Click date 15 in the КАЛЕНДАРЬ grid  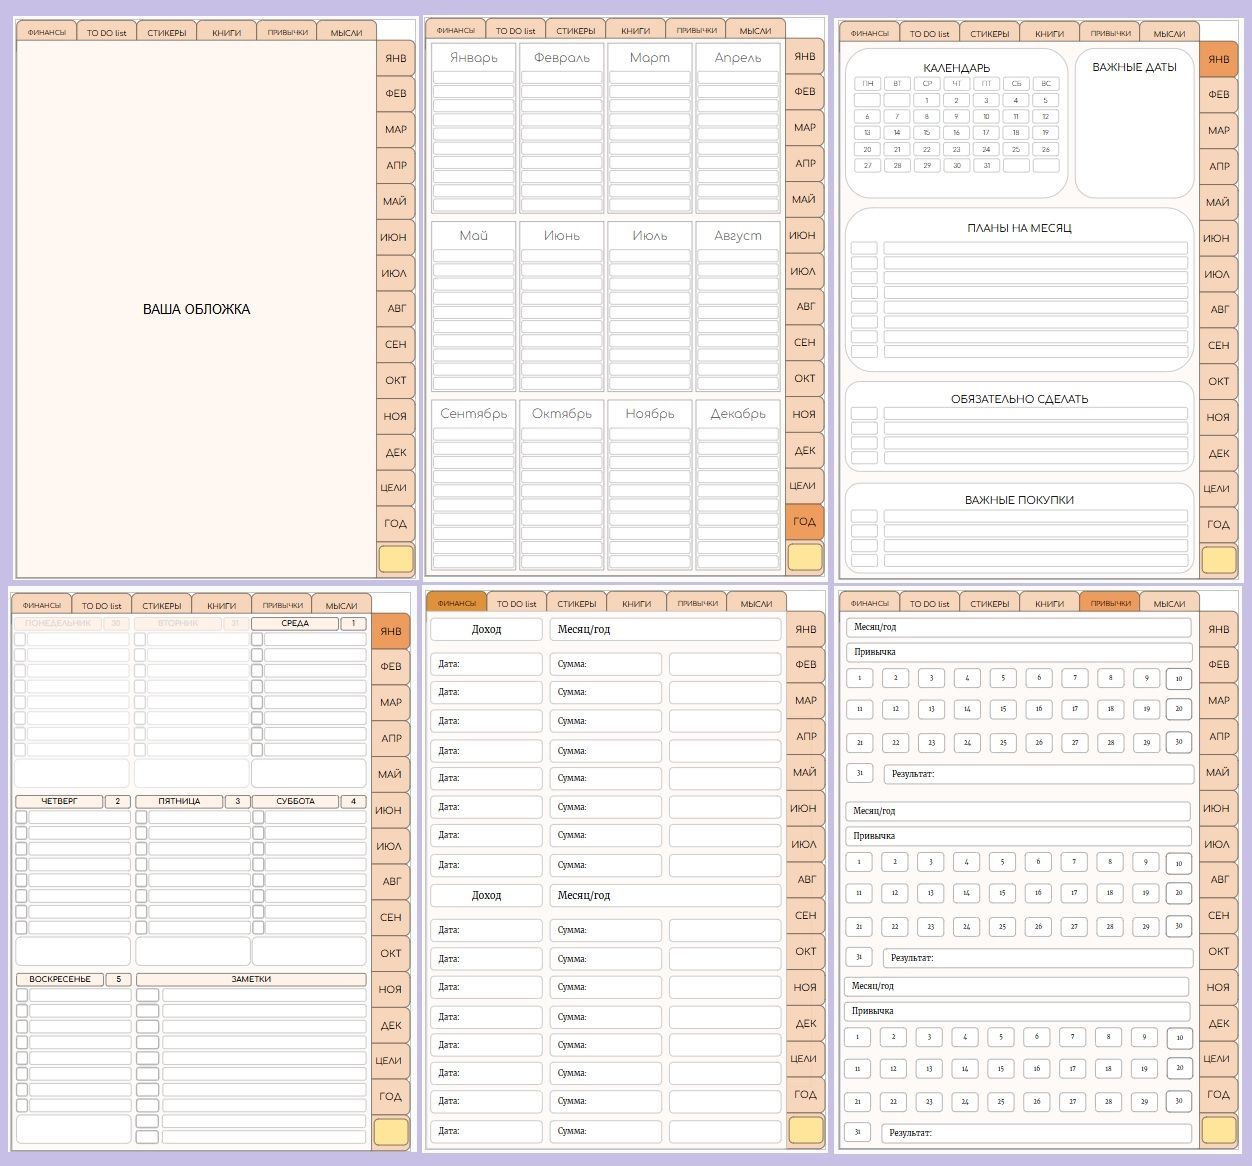(927, 133)
